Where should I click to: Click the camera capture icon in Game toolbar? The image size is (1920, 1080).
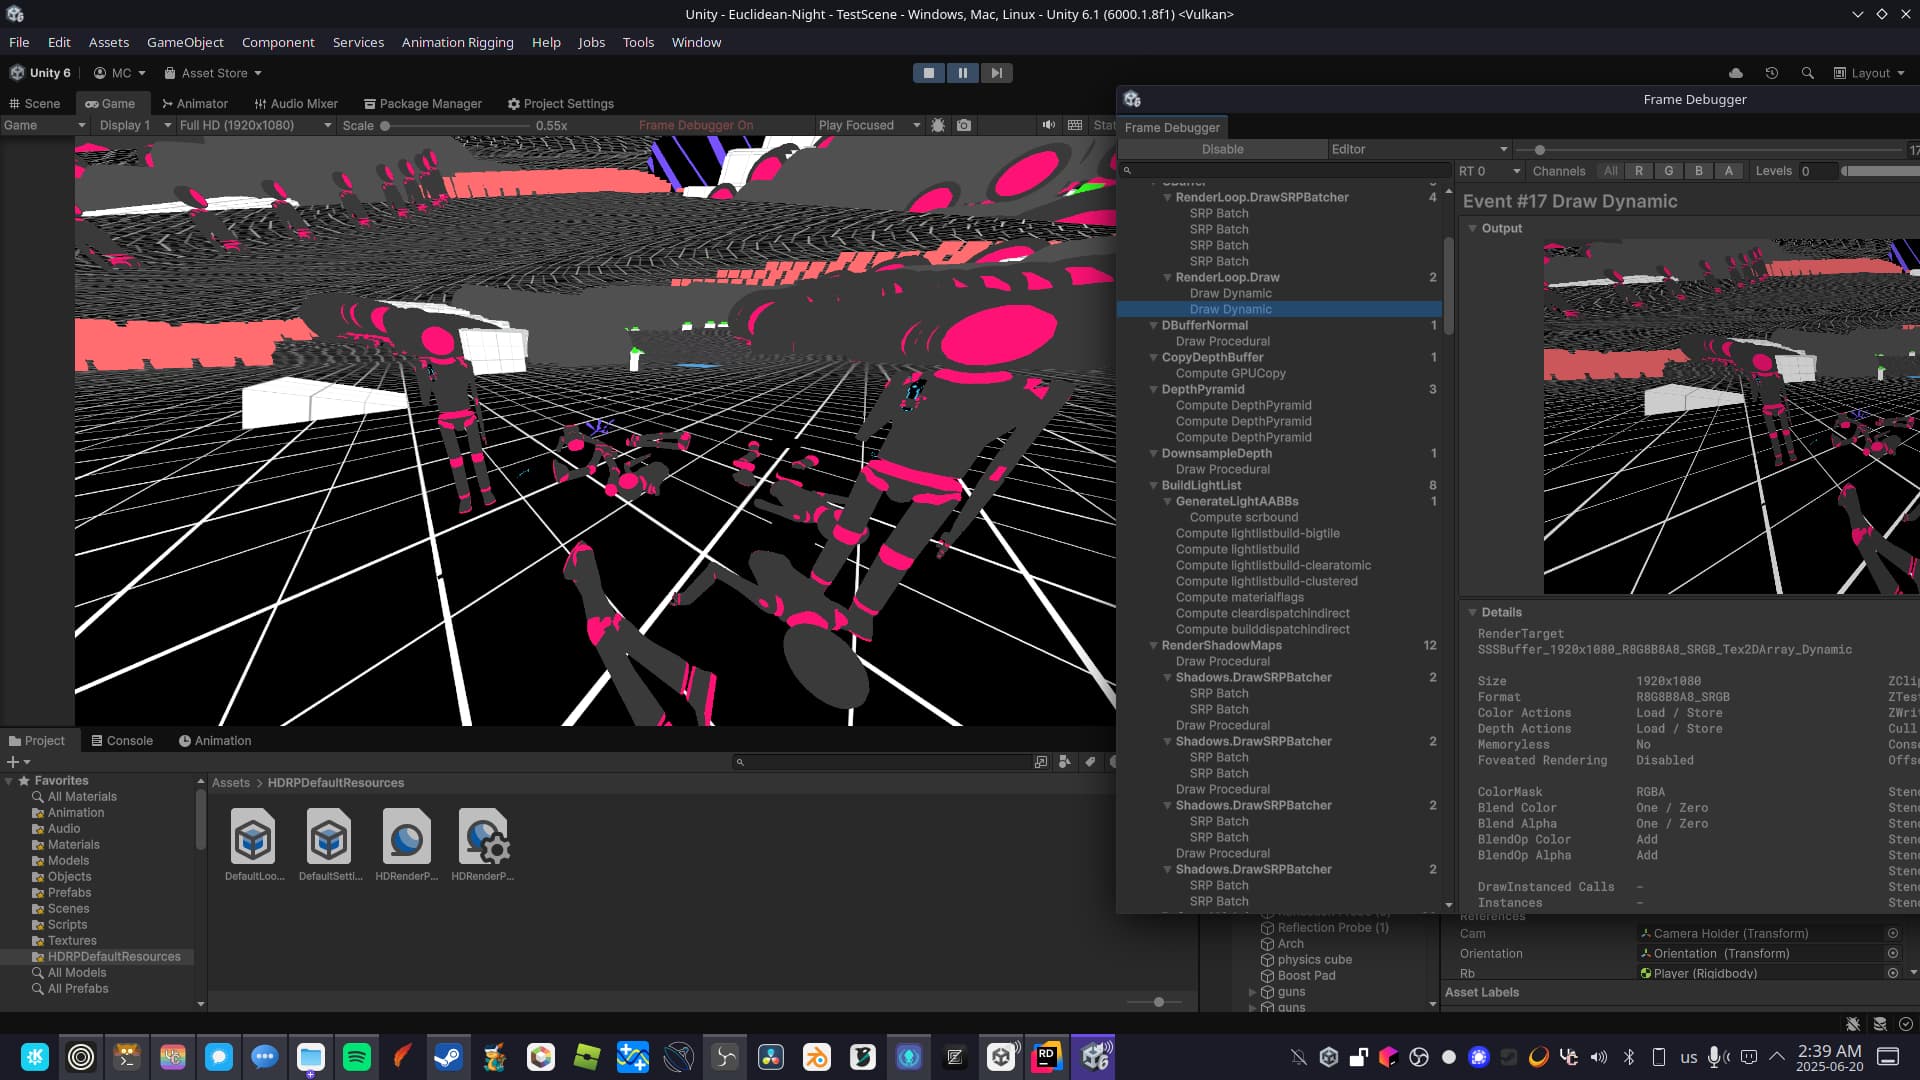click(x=963, y=125)
